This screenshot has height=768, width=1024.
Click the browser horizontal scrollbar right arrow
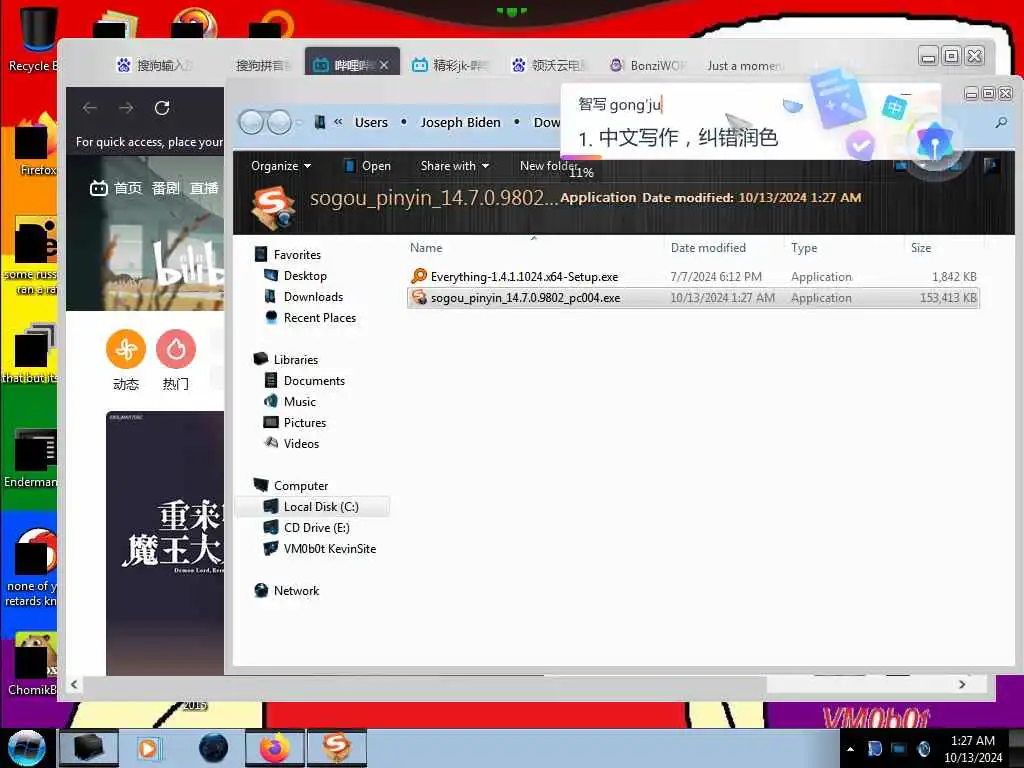(961, 684)
